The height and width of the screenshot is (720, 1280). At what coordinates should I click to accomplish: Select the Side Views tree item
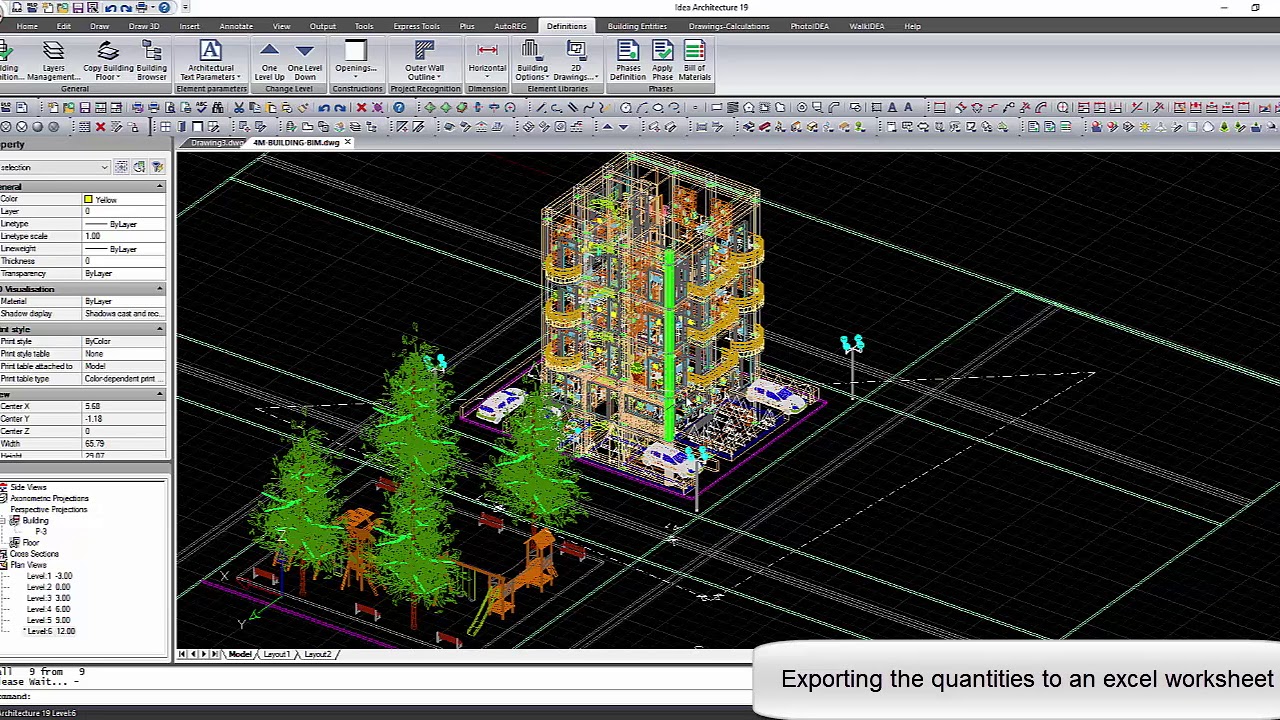(x=28, y=487)
